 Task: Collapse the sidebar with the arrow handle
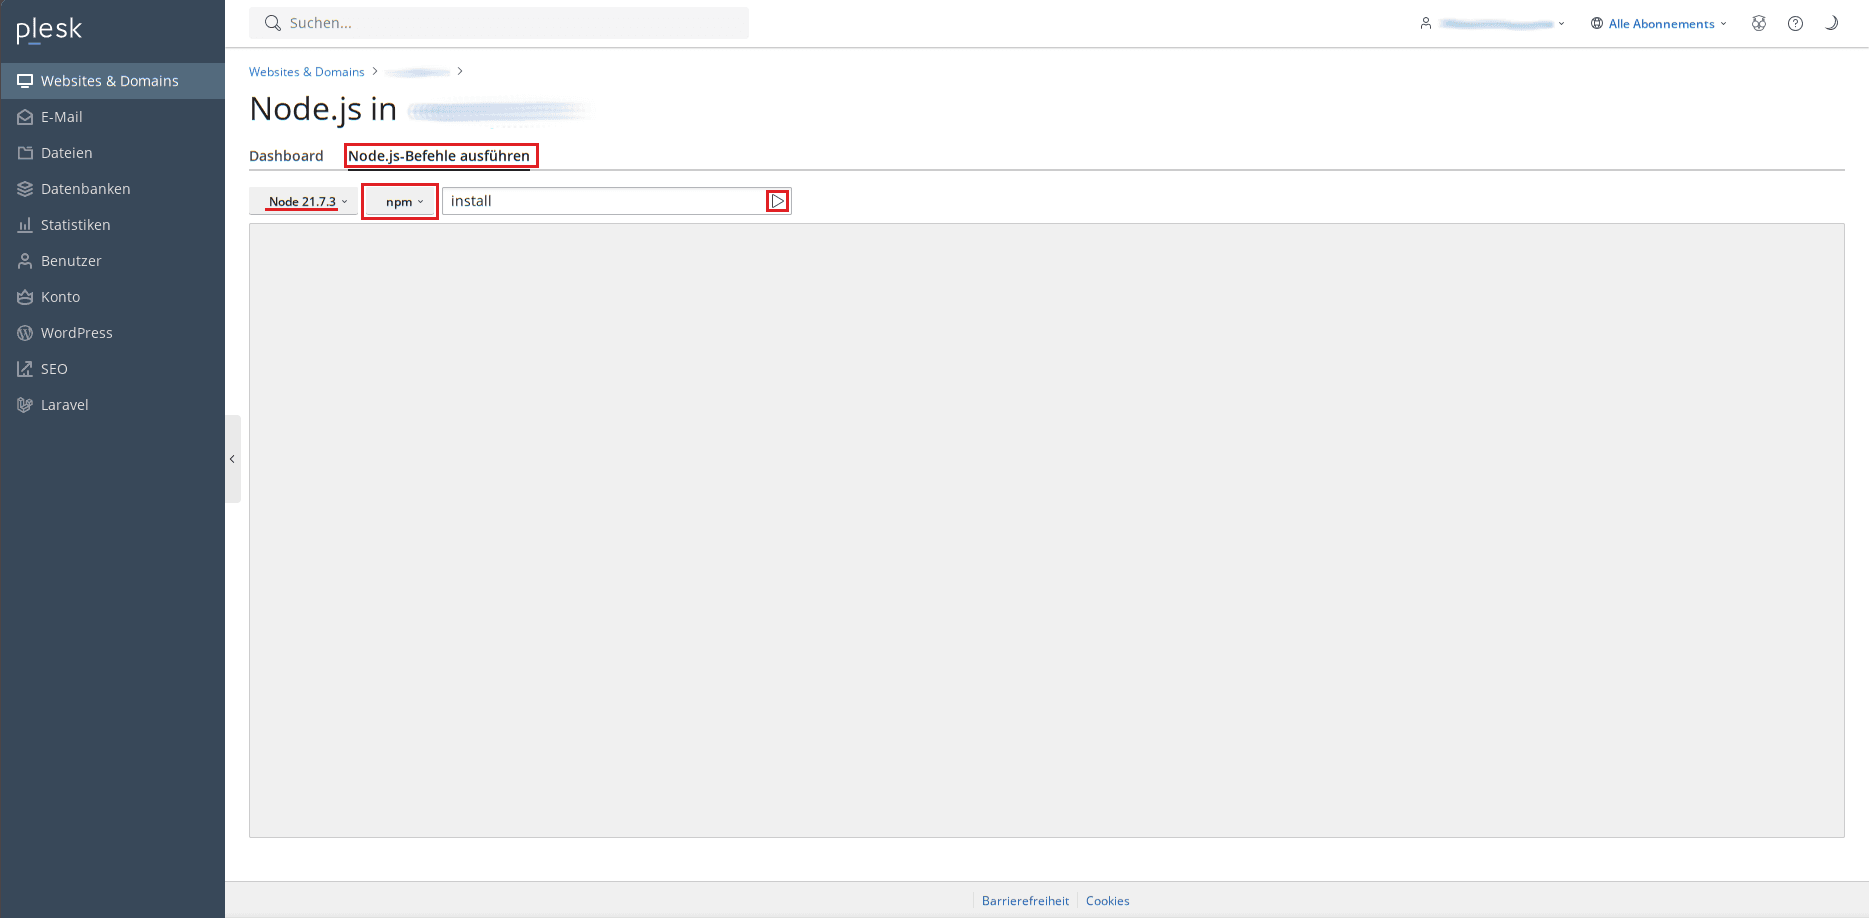pos(232,459)
